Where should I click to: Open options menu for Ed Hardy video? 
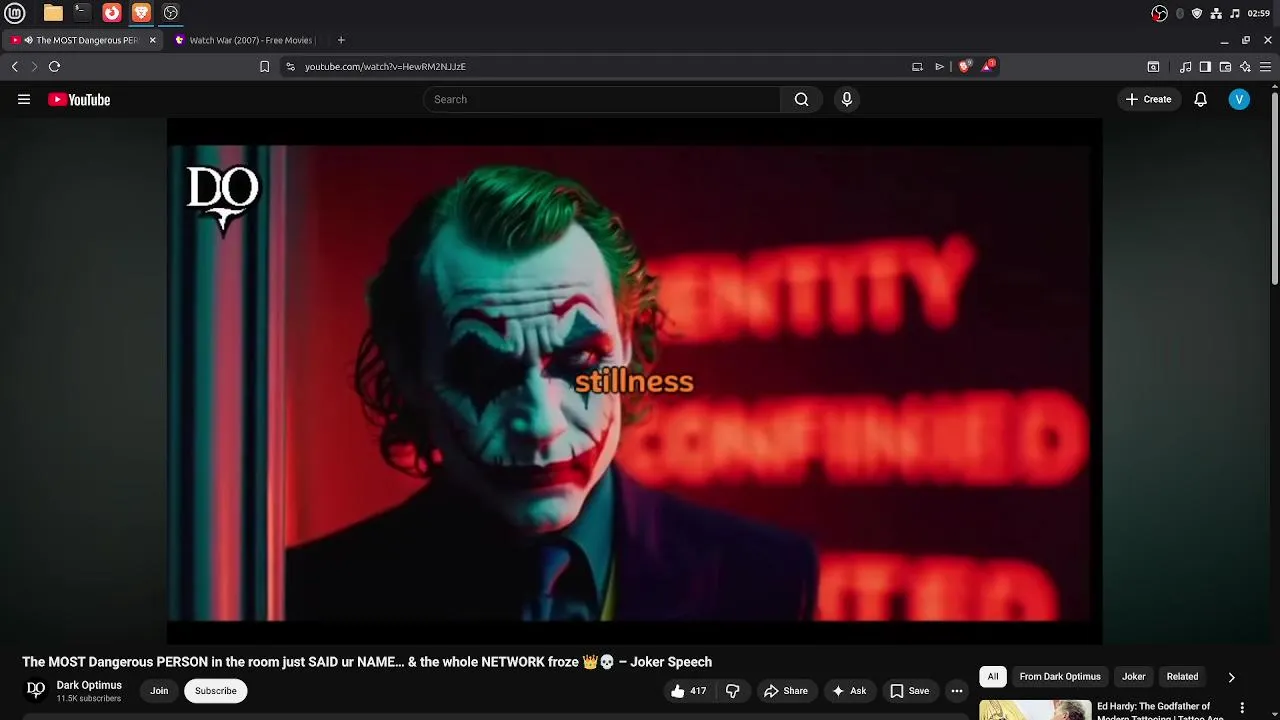1243,708
